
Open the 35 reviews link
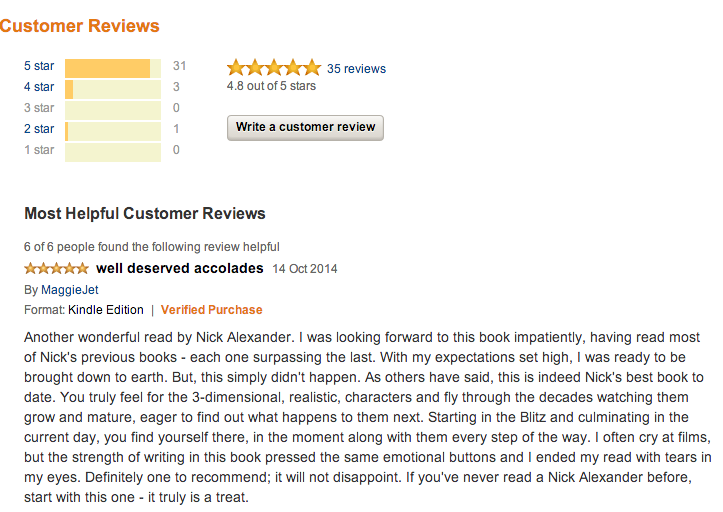(x=356, y=69)
